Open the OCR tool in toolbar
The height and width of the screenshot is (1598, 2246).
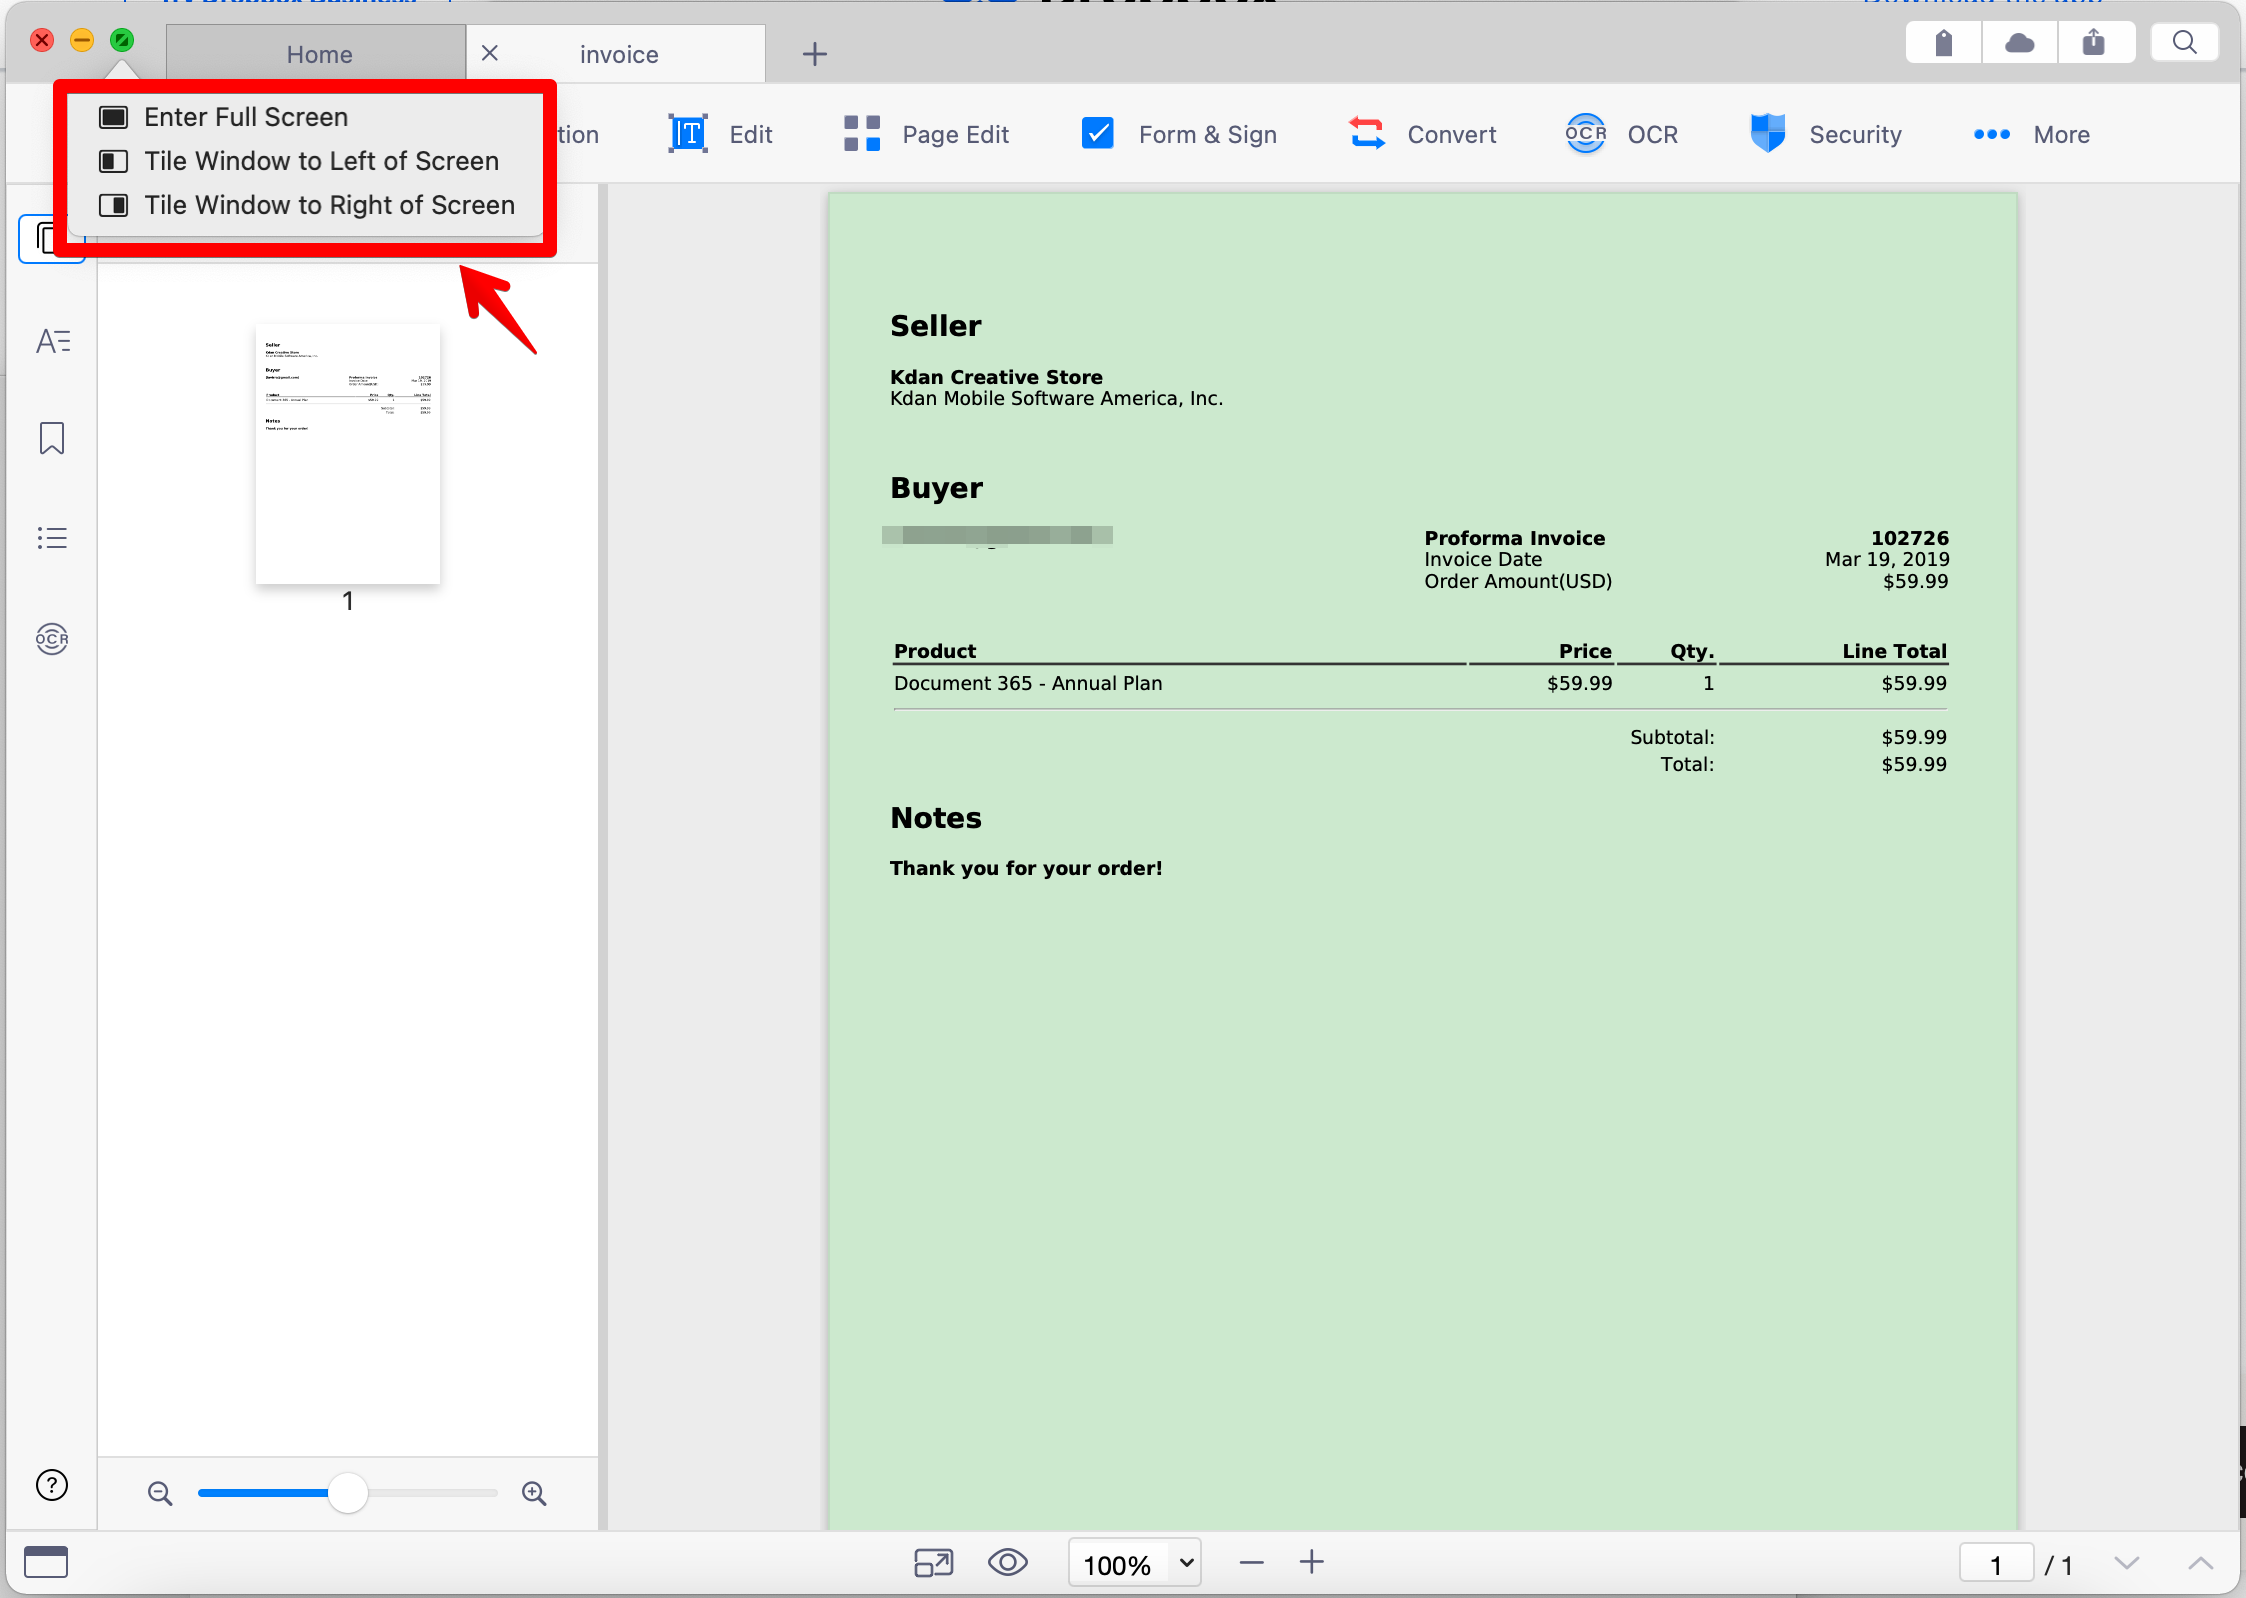click(1622, 134)
